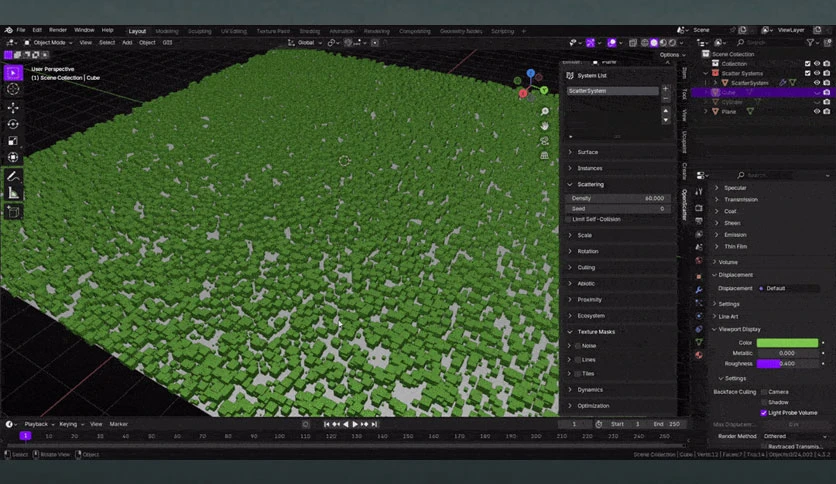Select the Rotate tool
Image resolution: width=836 pixels, height=484 pixels.
click(x=13, y=124)
